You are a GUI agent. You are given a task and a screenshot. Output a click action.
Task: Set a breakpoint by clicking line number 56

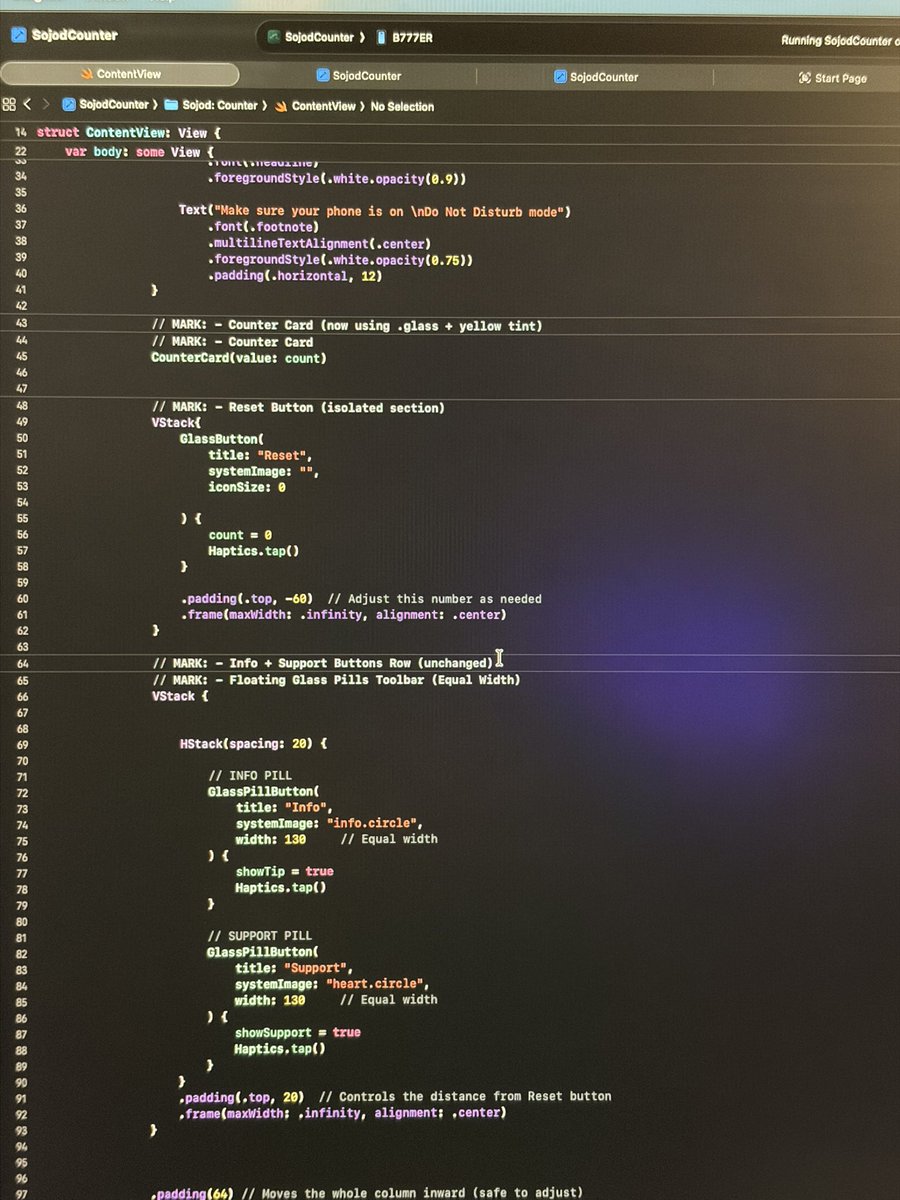(x=21, y=534)
